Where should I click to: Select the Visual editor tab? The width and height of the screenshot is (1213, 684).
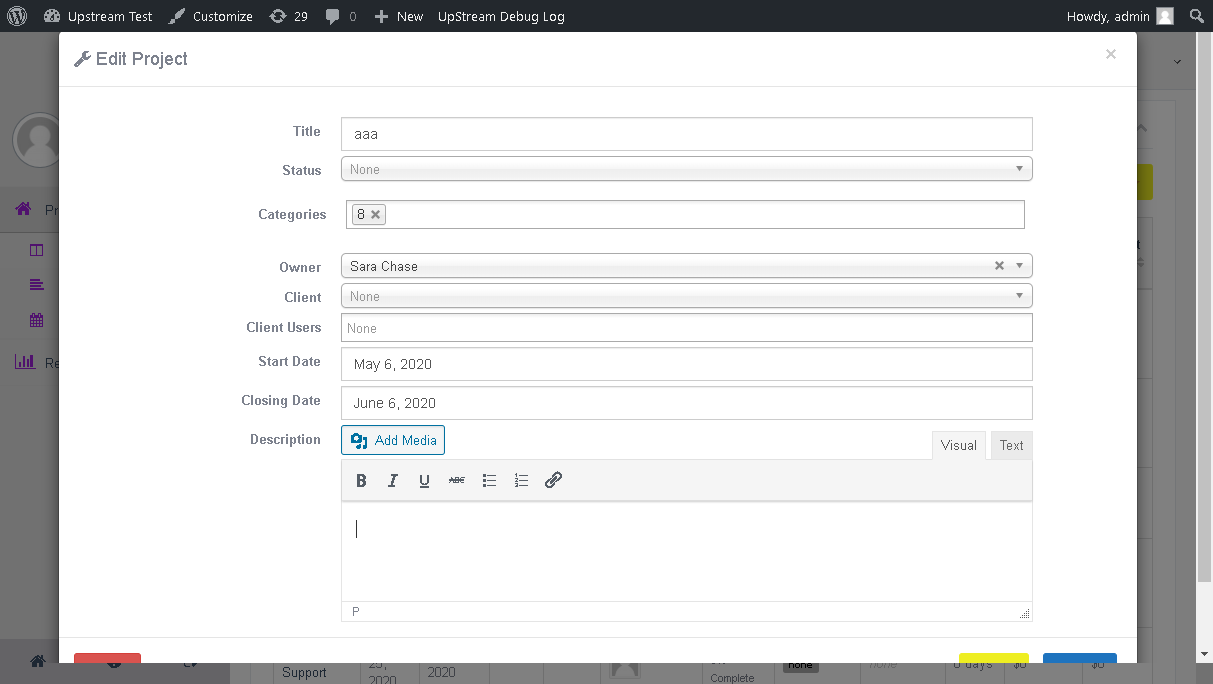coord(958,444)
